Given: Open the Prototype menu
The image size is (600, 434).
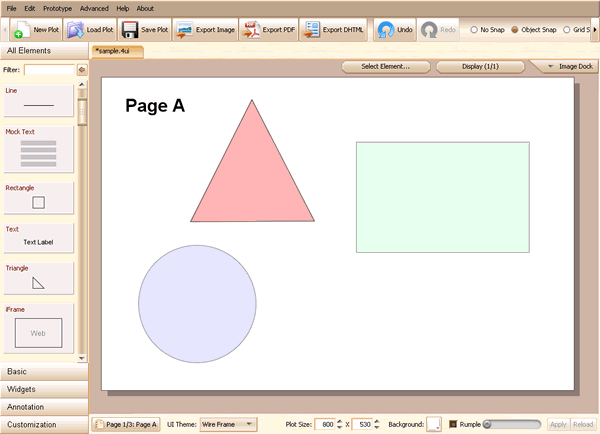Looking at the screenshot, I should [x=57, y=8].
